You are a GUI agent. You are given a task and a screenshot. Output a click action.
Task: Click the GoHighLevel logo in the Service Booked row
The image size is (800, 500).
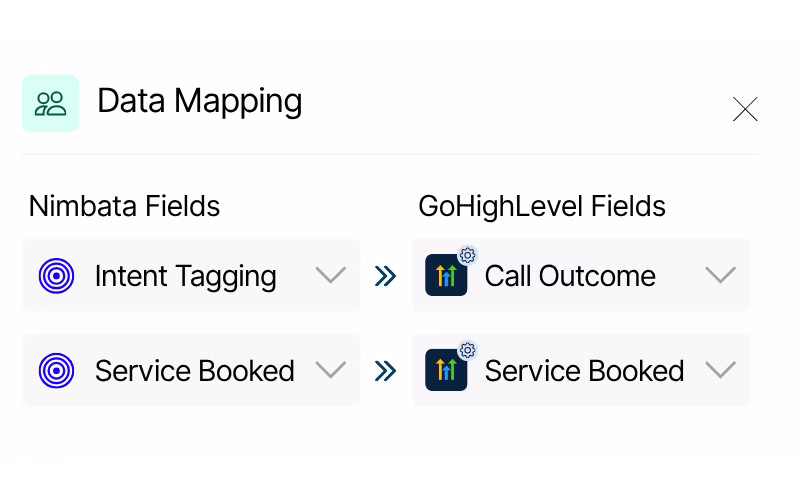tap(446, 370)
